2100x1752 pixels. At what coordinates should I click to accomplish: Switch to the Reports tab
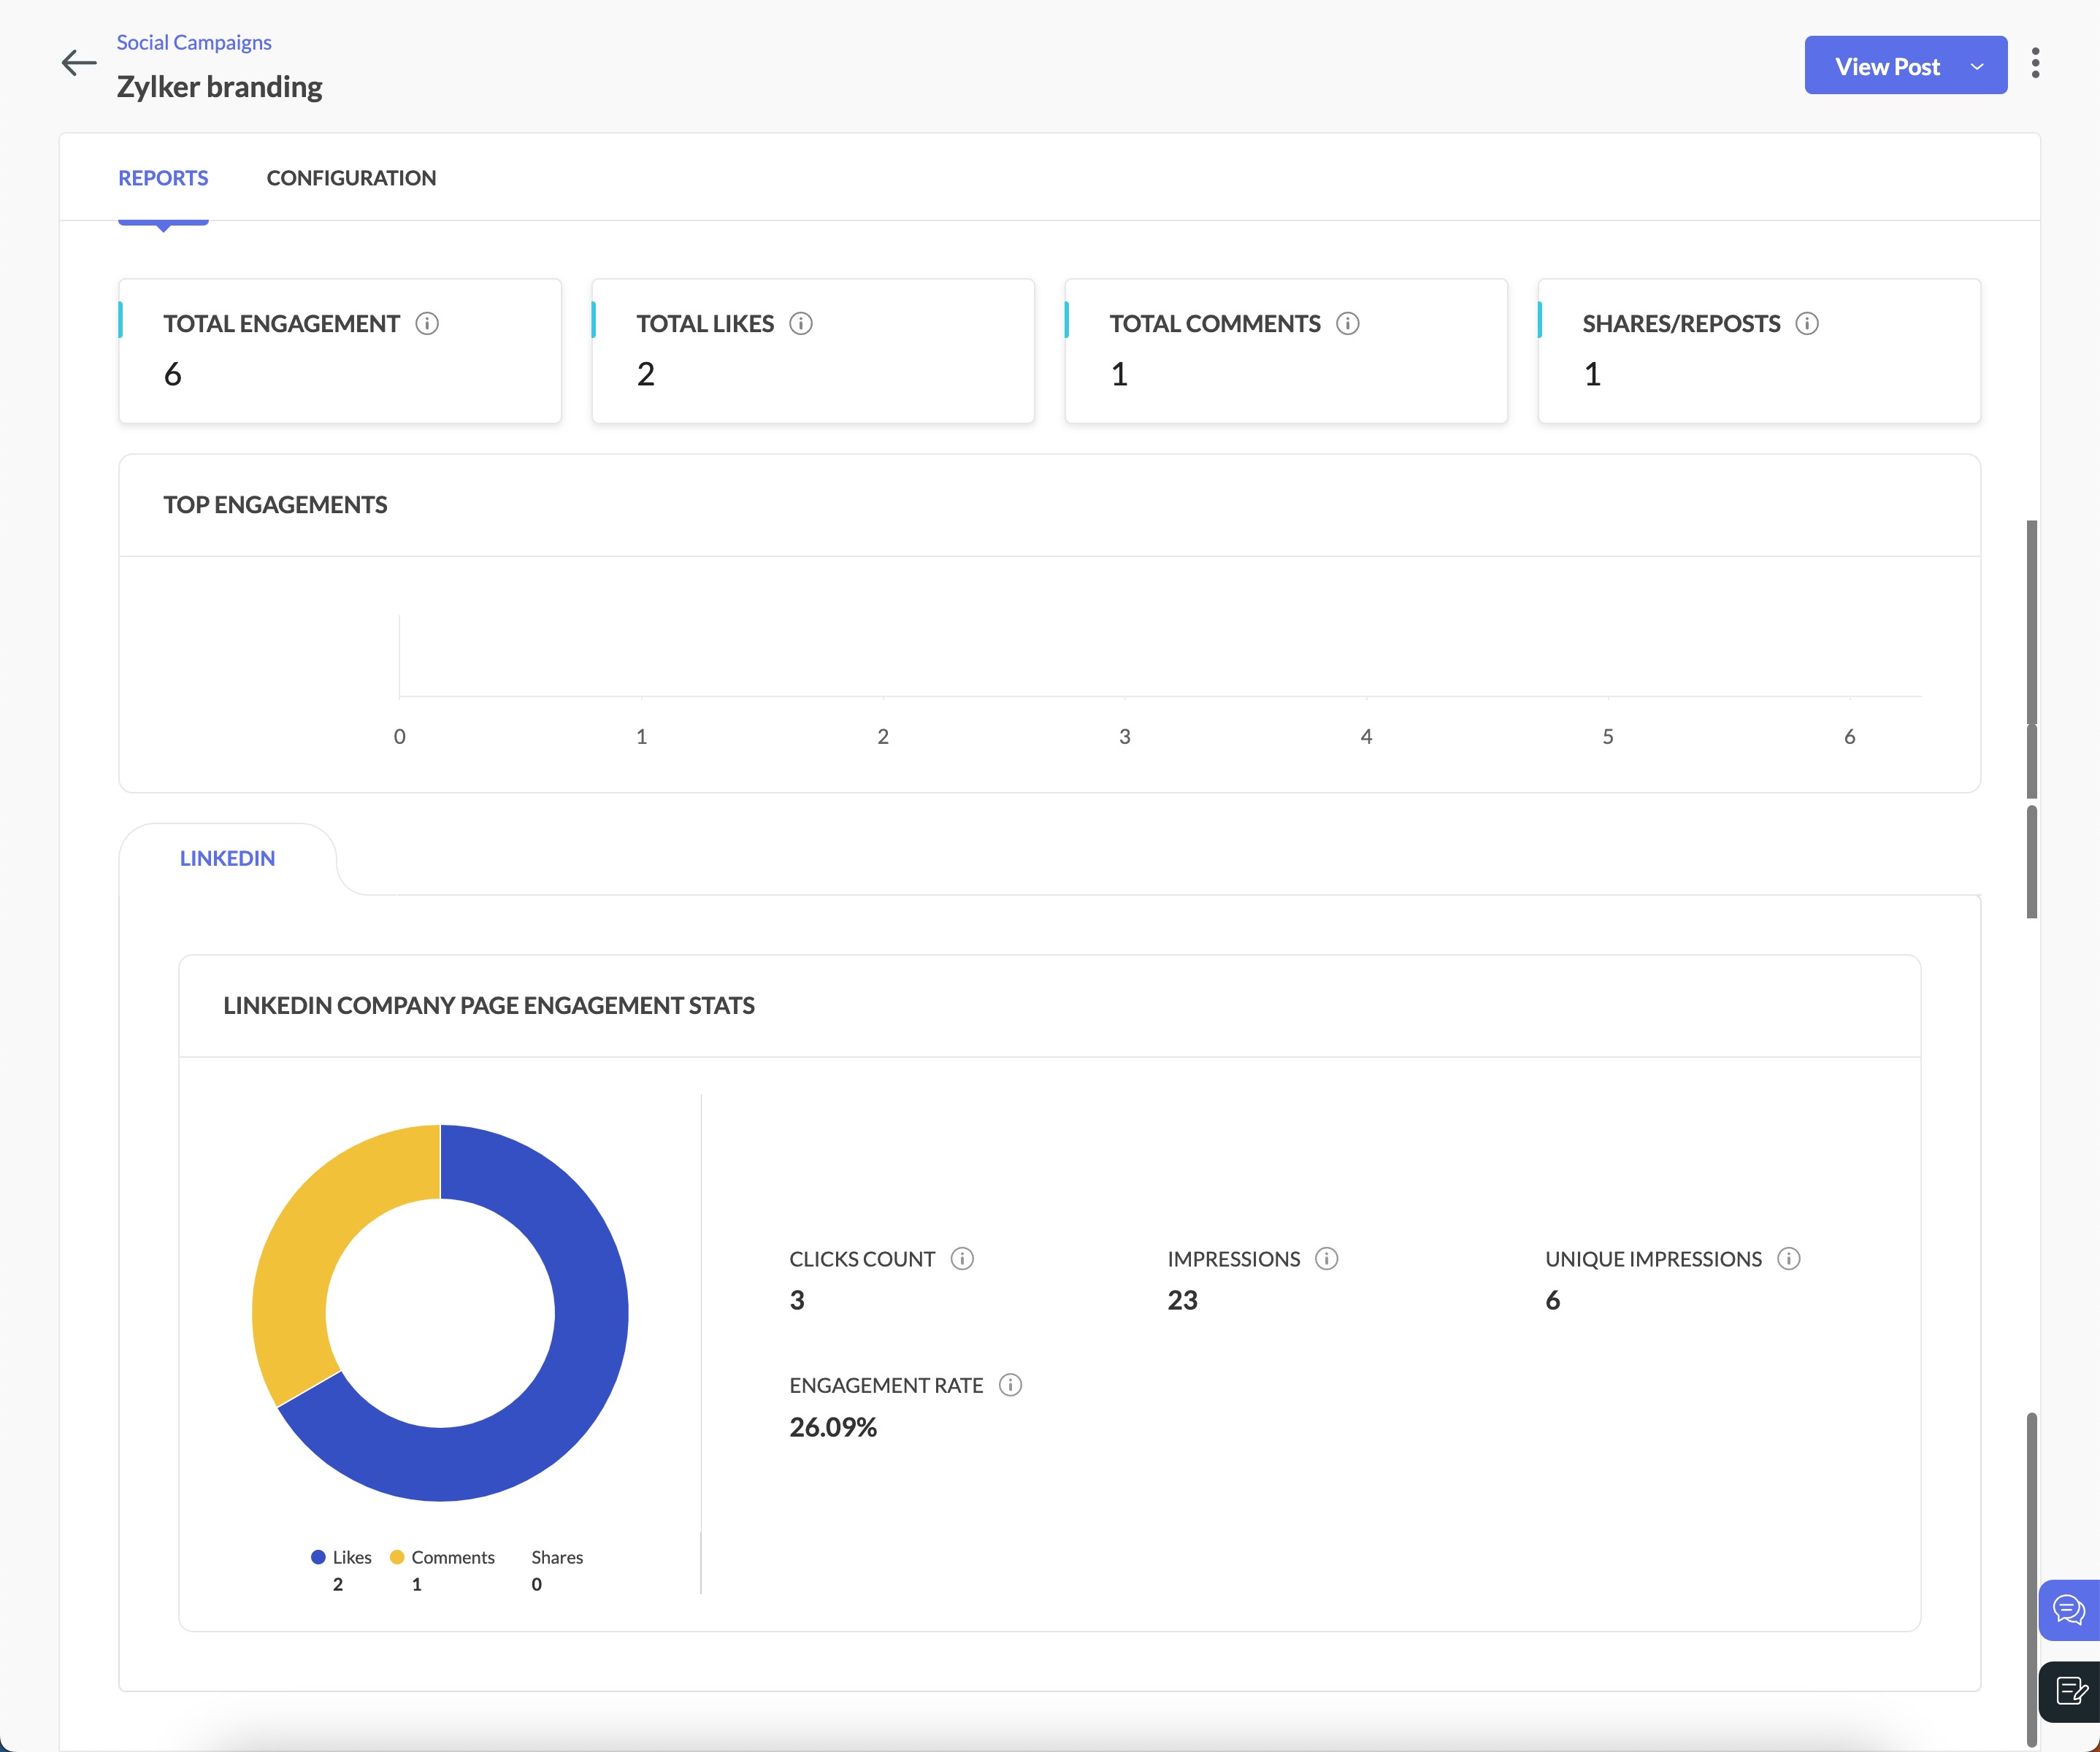tap(163, 178)
